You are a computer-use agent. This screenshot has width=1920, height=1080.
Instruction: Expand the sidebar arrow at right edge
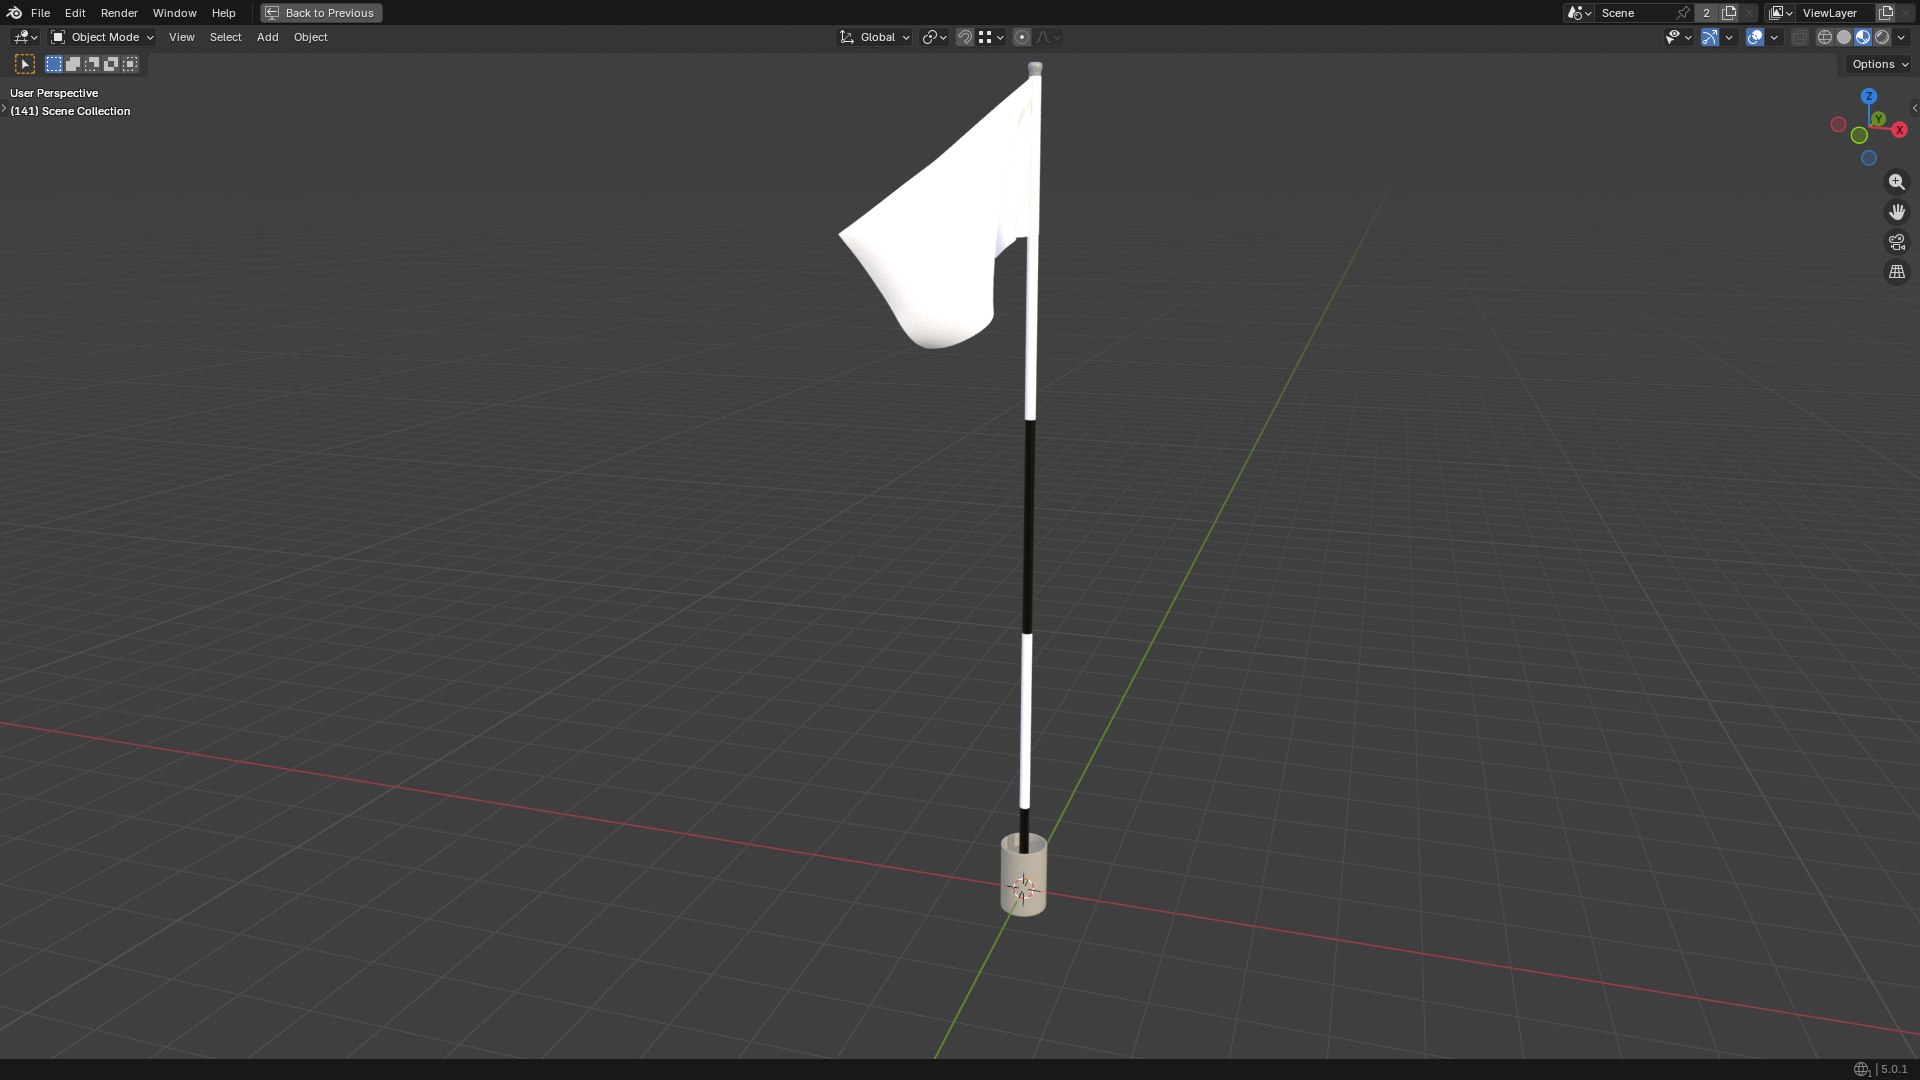point(1914,108)
